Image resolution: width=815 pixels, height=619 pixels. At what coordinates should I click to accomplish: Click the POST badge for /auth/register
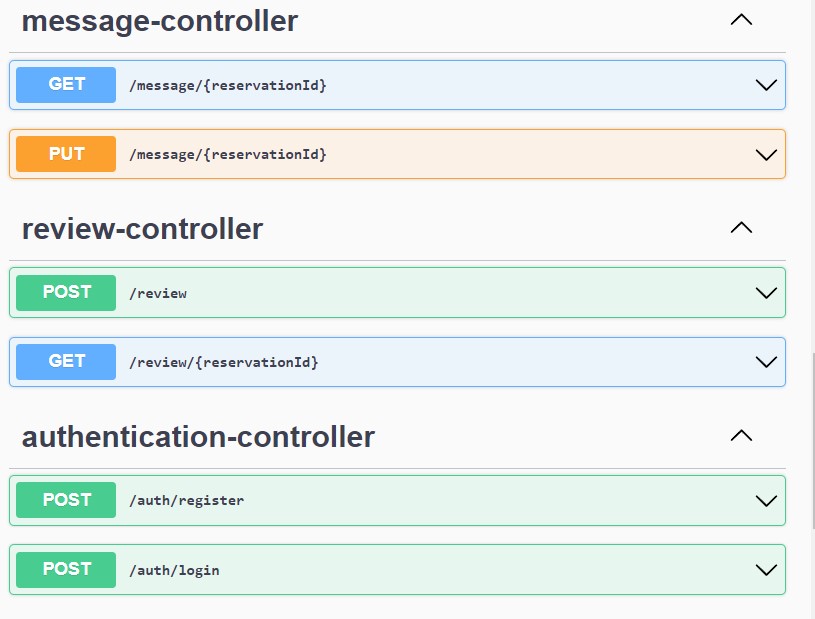click(x=66, y=500)
